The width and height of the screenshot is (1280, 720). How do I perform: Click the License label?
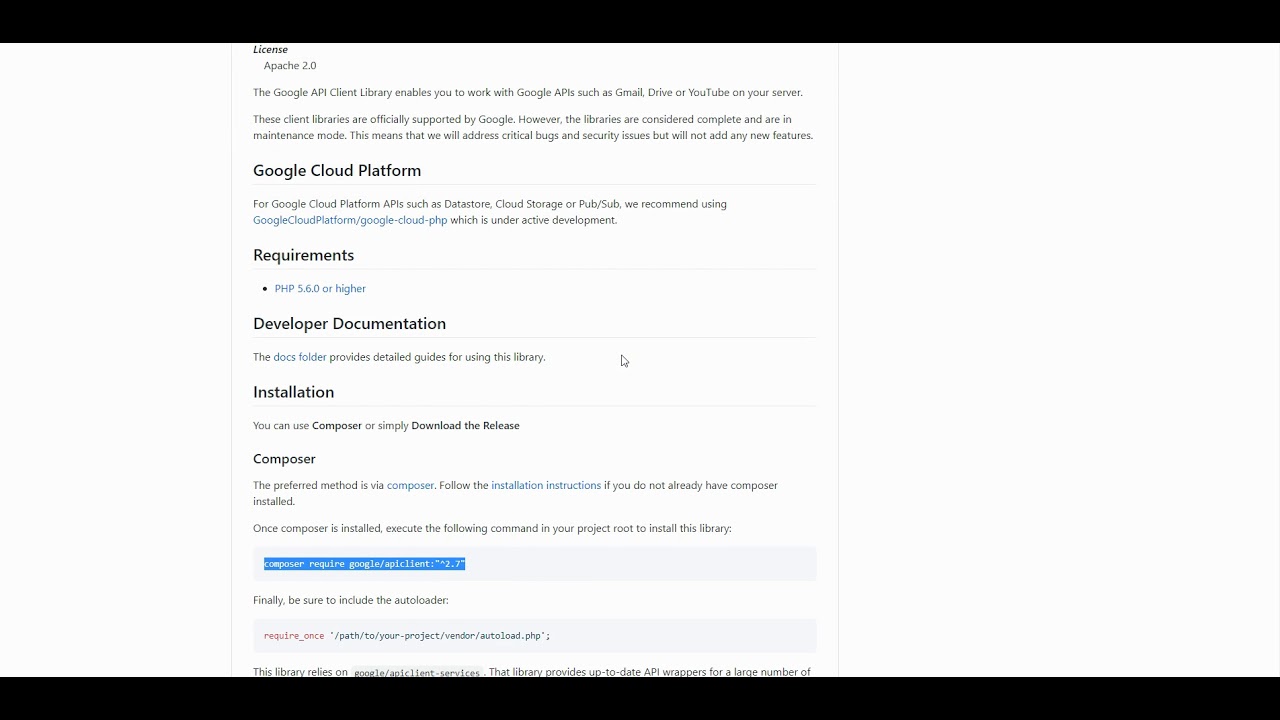click(270, 49)
